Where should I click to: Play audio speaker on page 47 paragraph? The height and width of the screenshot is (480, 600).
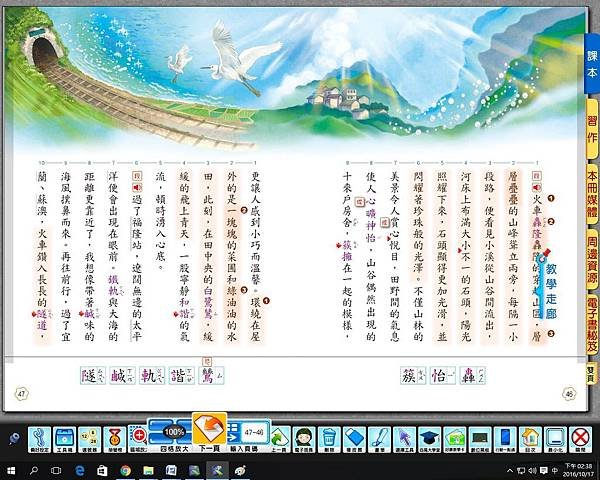pos(137,188)
